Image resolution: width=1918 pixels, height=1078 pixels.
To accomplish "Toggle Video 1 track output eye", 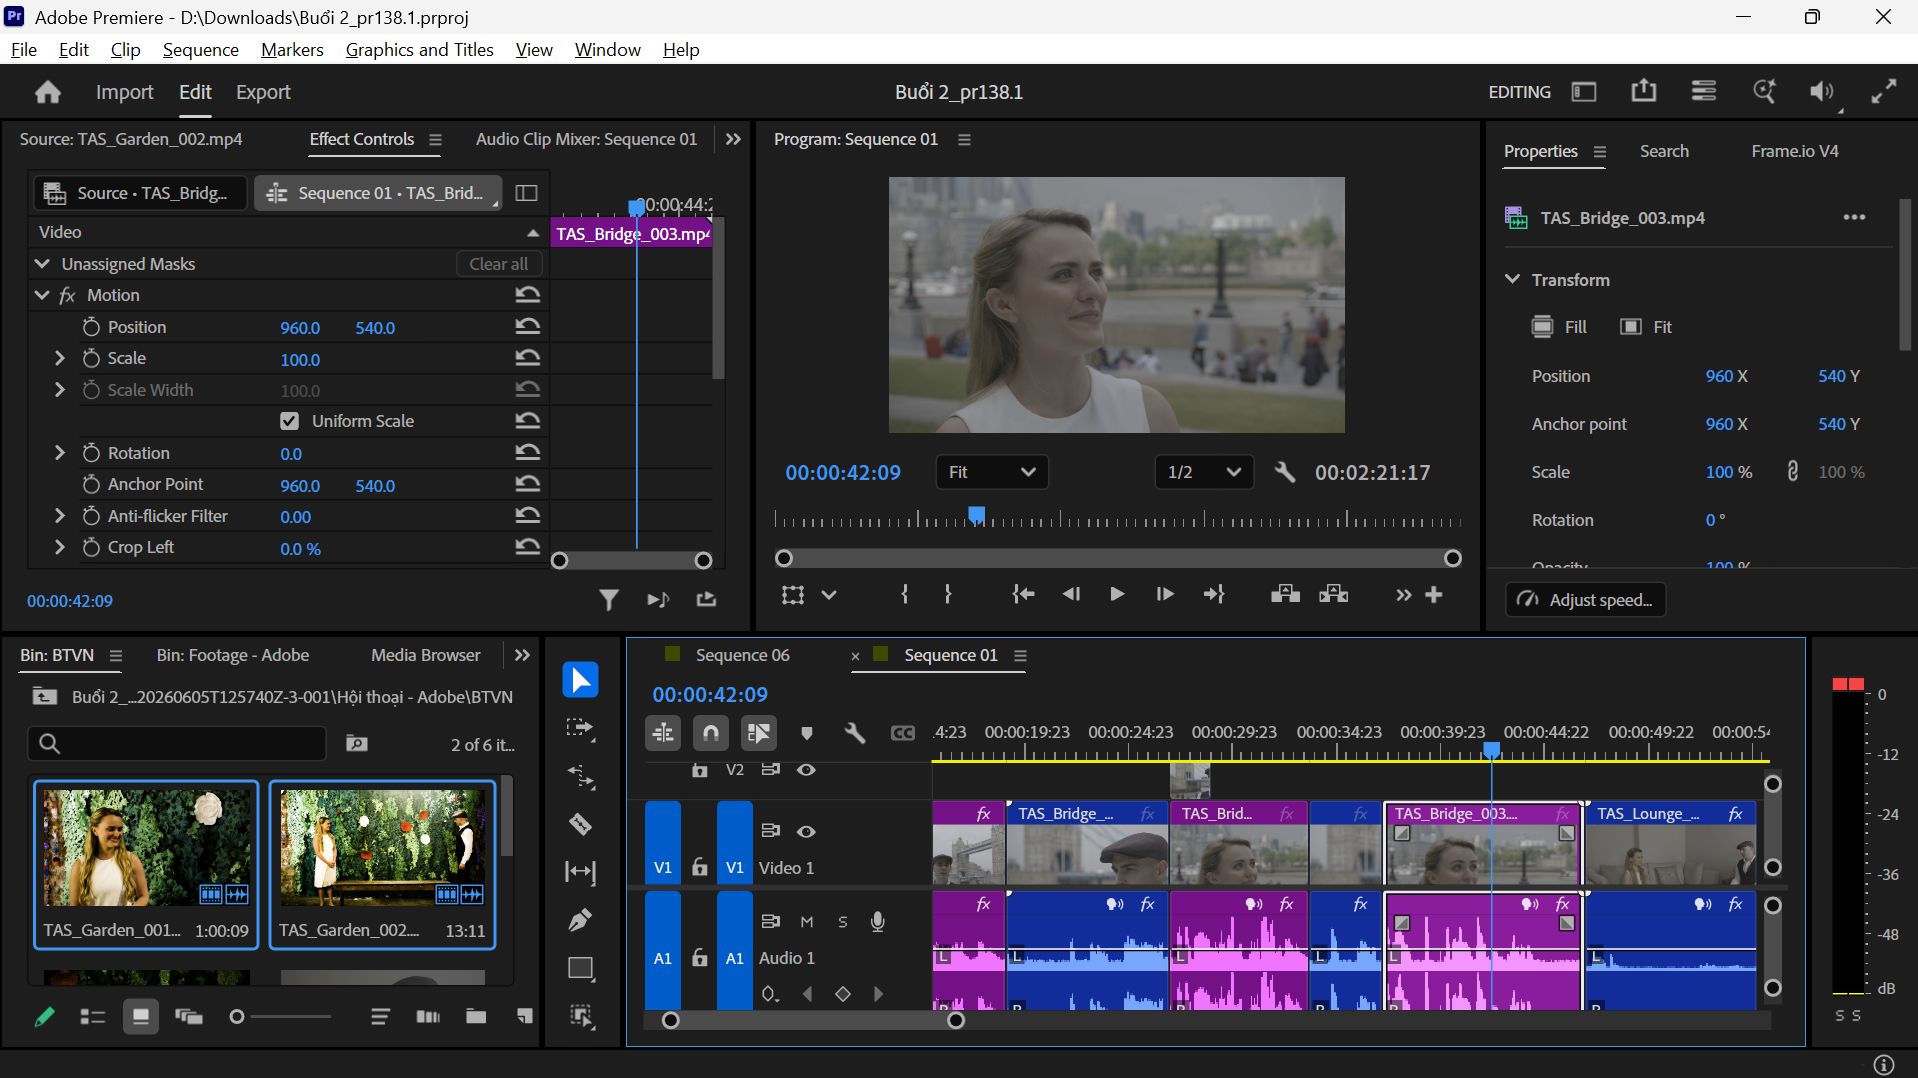I will point(806,831).
